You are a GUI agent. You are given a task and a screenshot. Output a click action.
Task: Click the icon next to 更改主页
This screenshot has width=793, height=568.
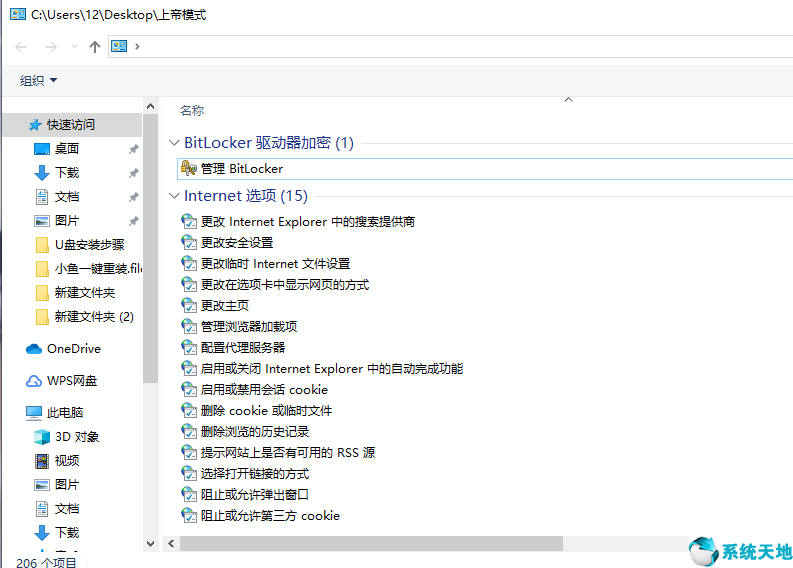point(189,305)
